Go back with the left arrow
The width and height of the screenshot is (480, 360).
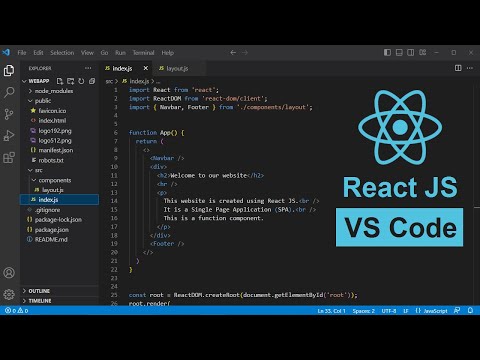pyautogui.click(x=233, y=53)
